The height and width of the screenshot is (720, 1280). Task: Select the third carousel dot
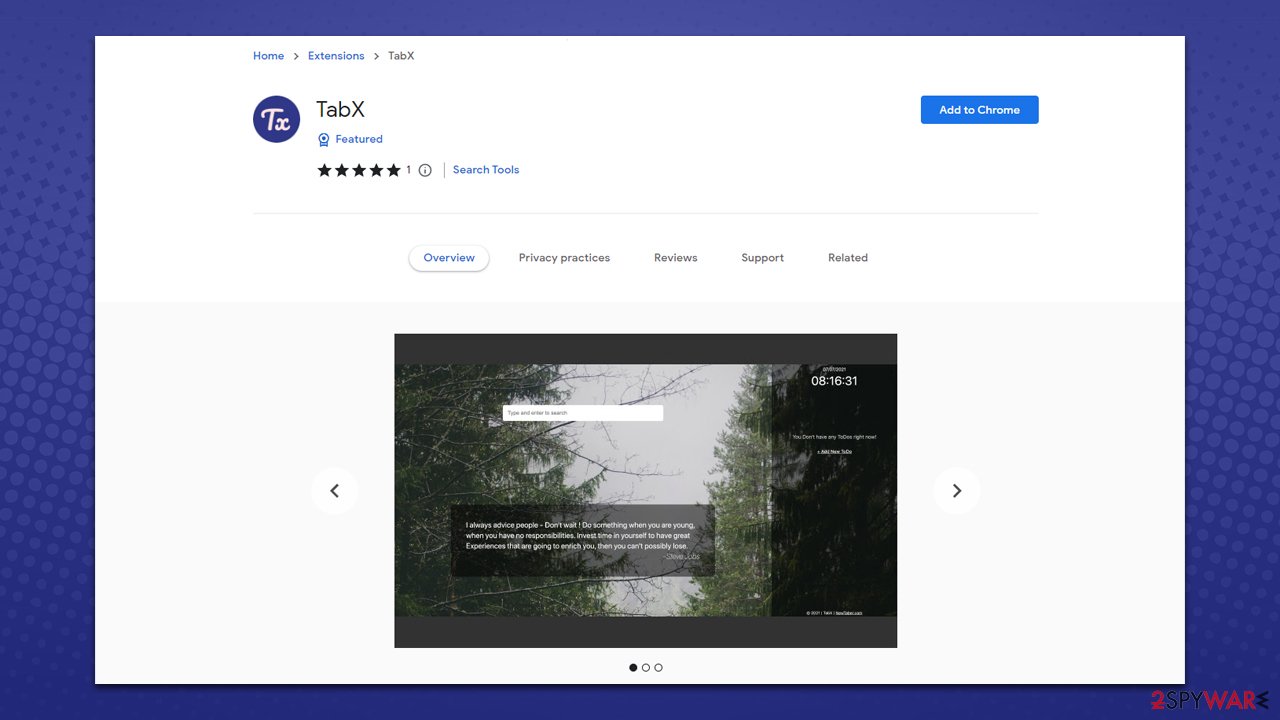pyautogui.click(x=658, y=667)
